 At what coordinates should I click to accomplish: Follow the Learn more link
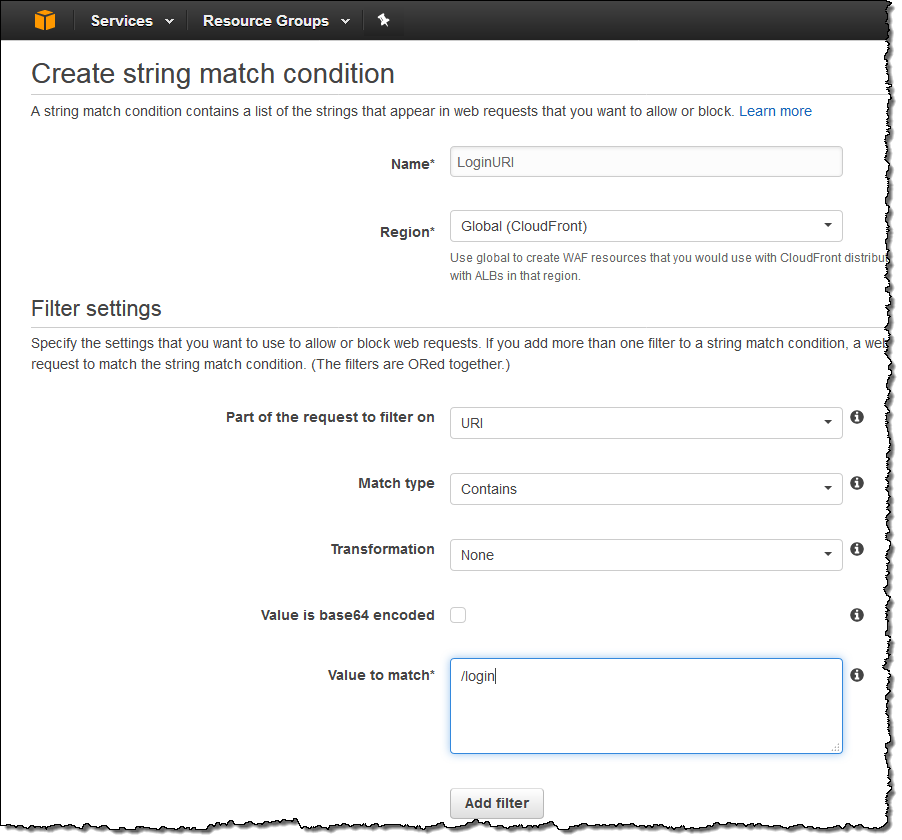coord(775,111)
